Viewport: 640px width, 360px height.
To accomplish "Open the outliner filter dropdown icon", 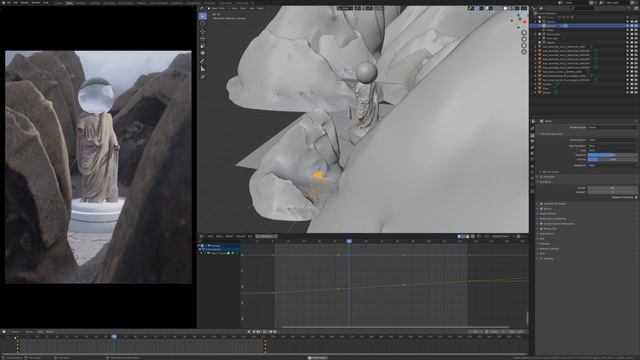I will tap(629, 8).
